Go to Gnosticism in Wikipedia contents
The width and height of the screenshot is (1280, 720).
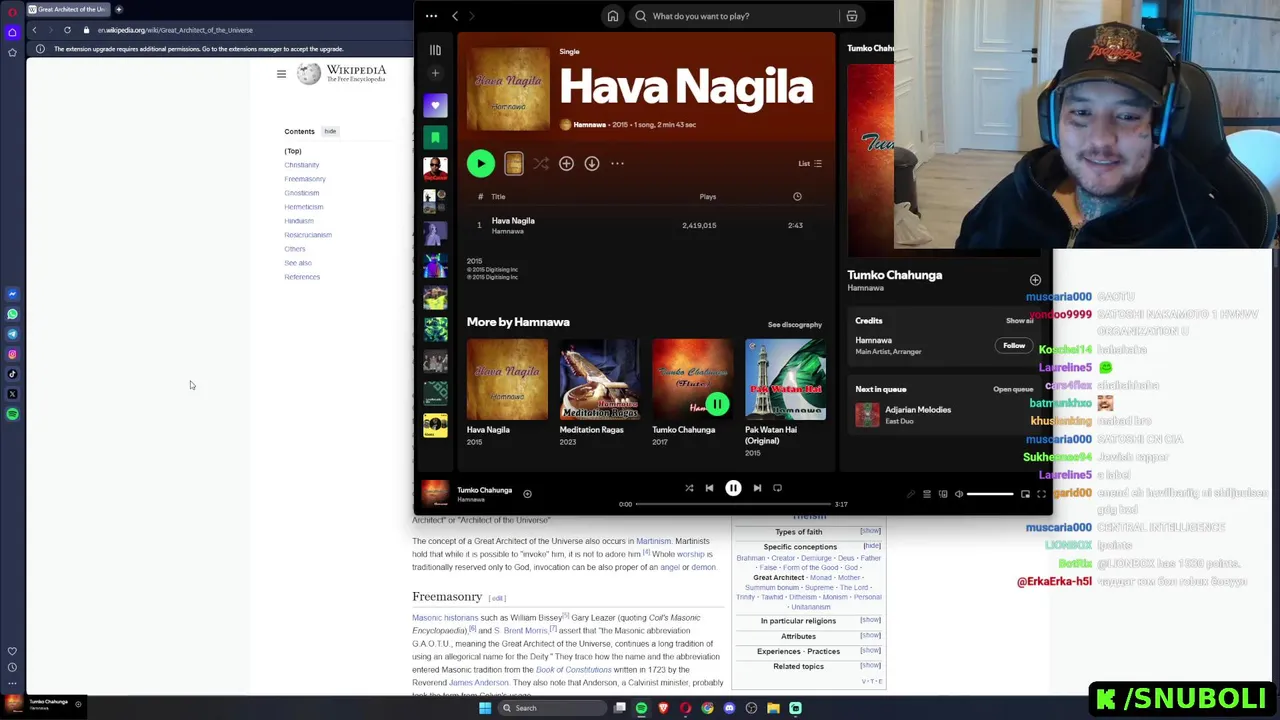pyautogui.click(x=301, y=193)
